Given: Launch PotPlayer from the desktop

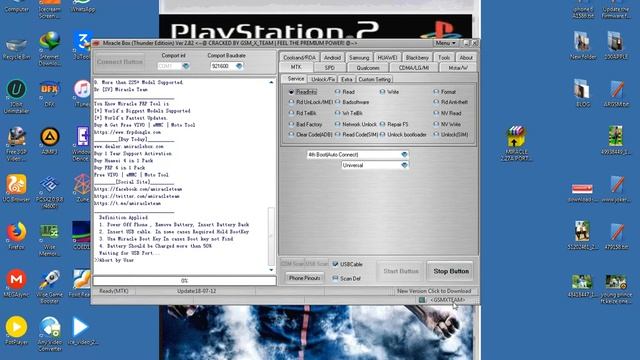Looking at the screenshot, I should 16,331.
